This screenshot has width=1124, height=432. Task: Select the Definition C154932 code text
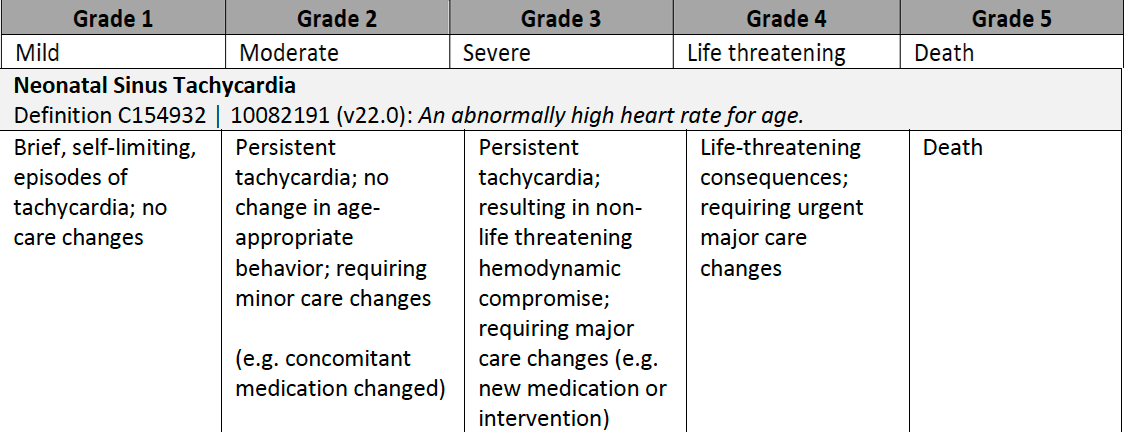pos(109,114)
